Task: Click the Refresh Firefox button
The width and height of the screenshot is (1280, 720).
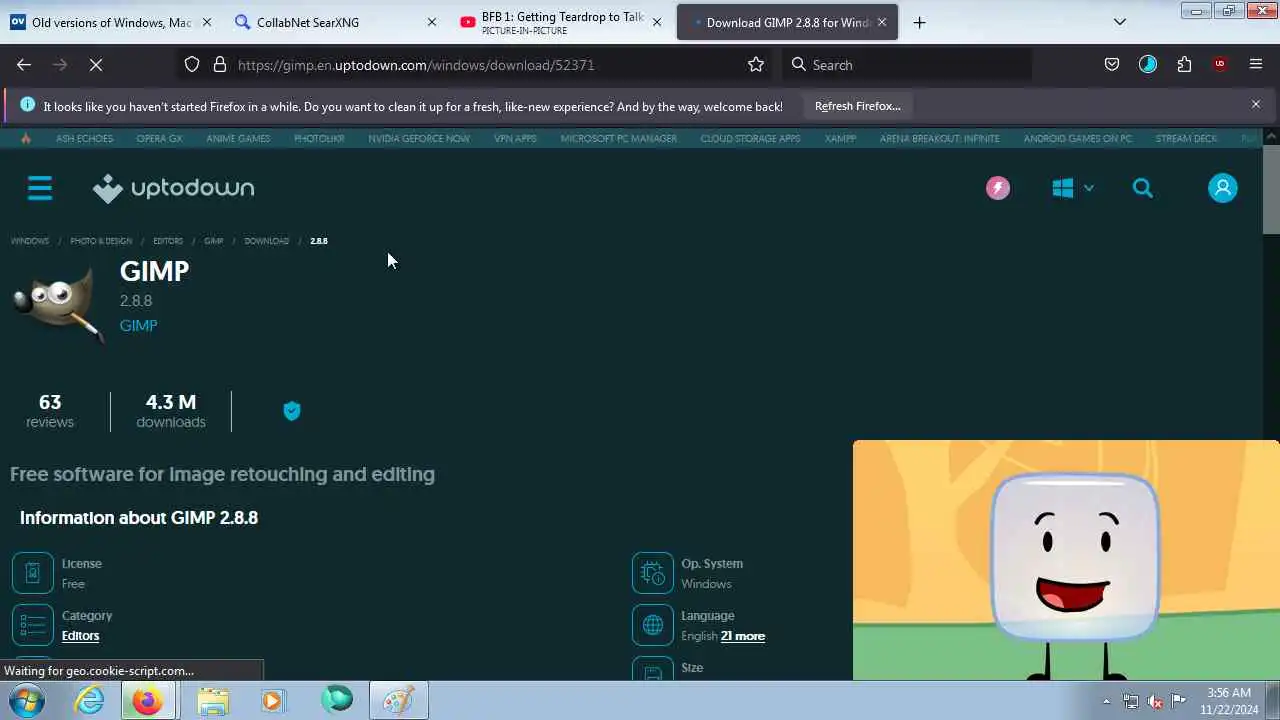Action: (x=857, y=106)
